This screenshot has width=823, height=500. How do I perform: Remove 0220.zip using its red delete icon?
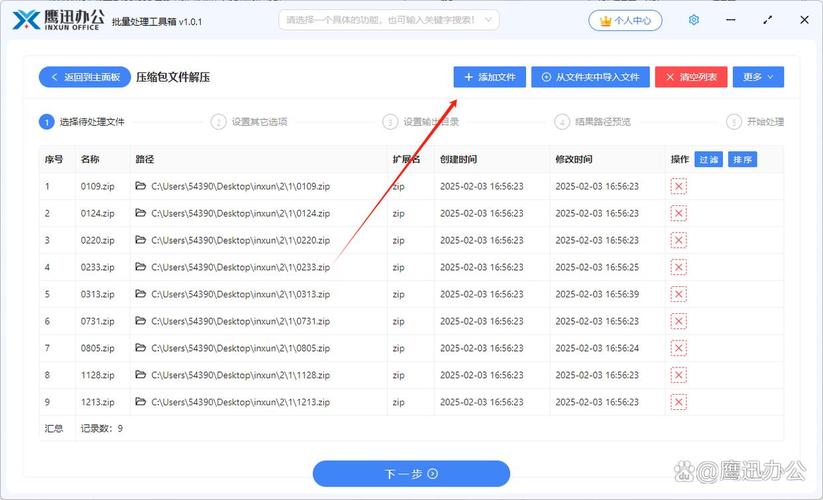coord(678,240)
